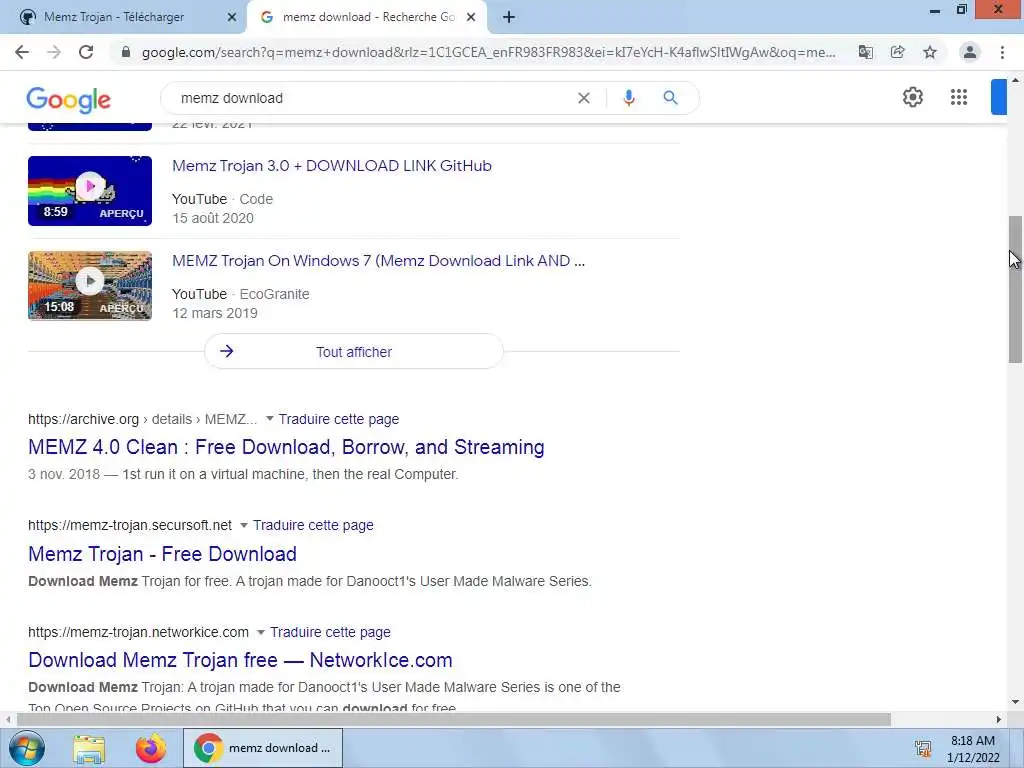Click Traduire cette page for archive.org result
The width and height of the screenshot is (1024, 768).
(339, 419)
